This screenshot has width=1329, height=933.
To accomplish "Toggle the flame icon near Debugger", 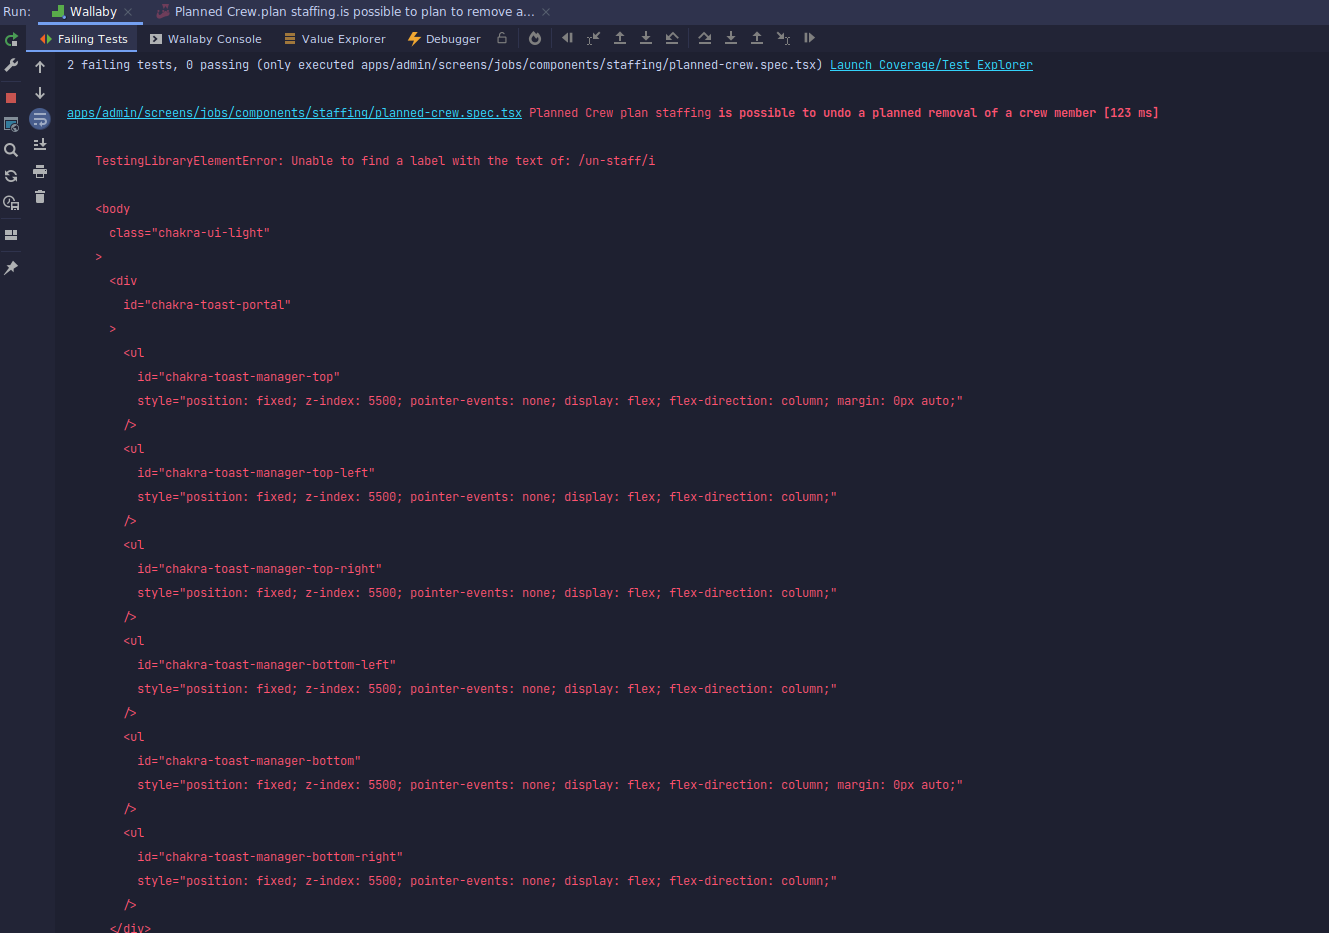I will pyautogui.click(x=534, y=37).
